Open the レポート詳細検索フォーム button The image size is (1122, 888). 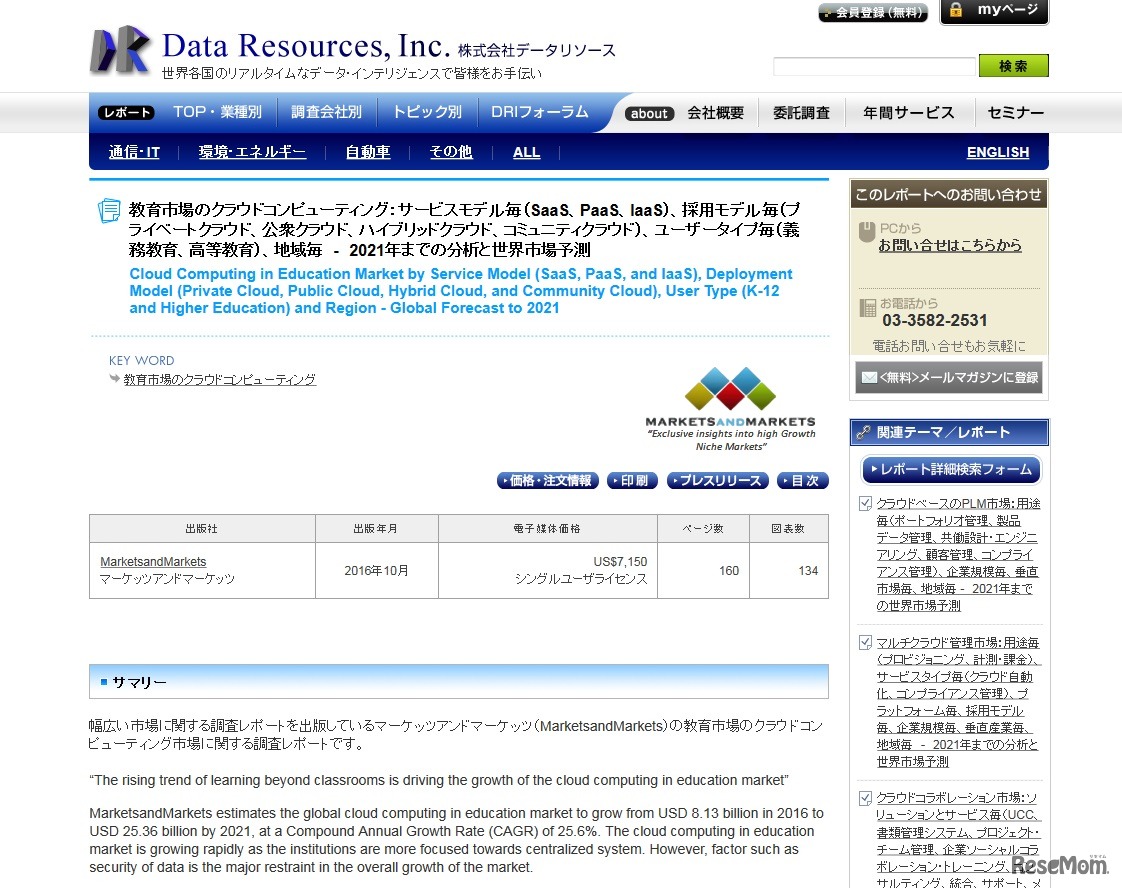pyautogui.click(x=951, y=470)
